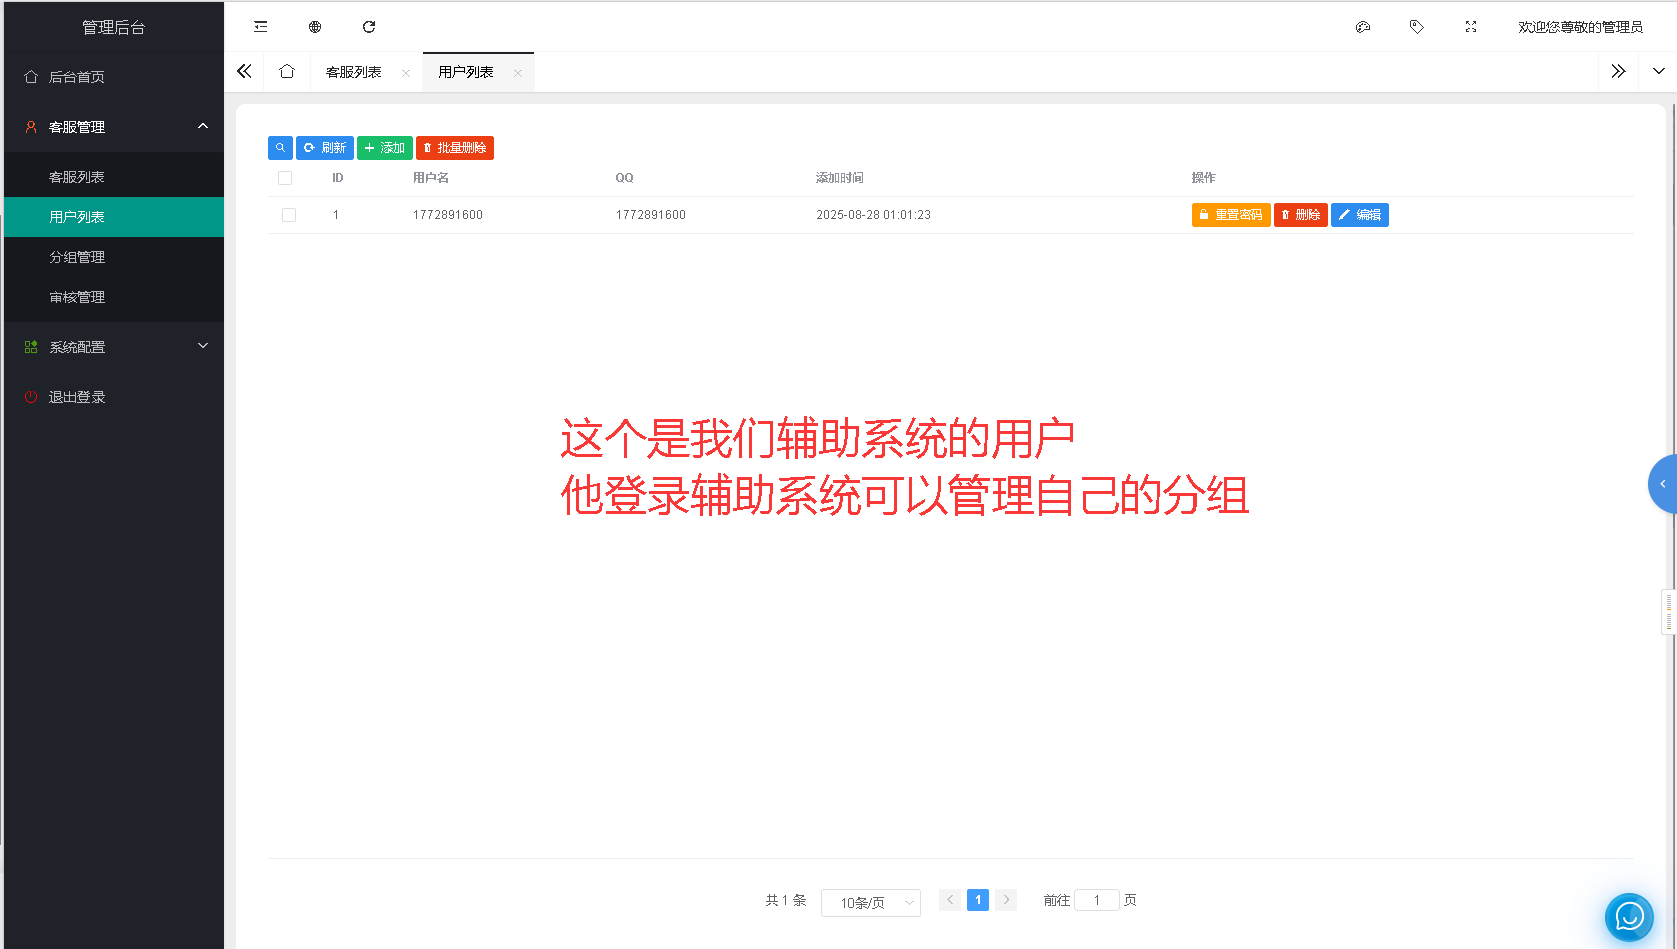Expand the 系统配置 menu section
This screenshot has height=949, width=1677.
click(x=113, y=346)
